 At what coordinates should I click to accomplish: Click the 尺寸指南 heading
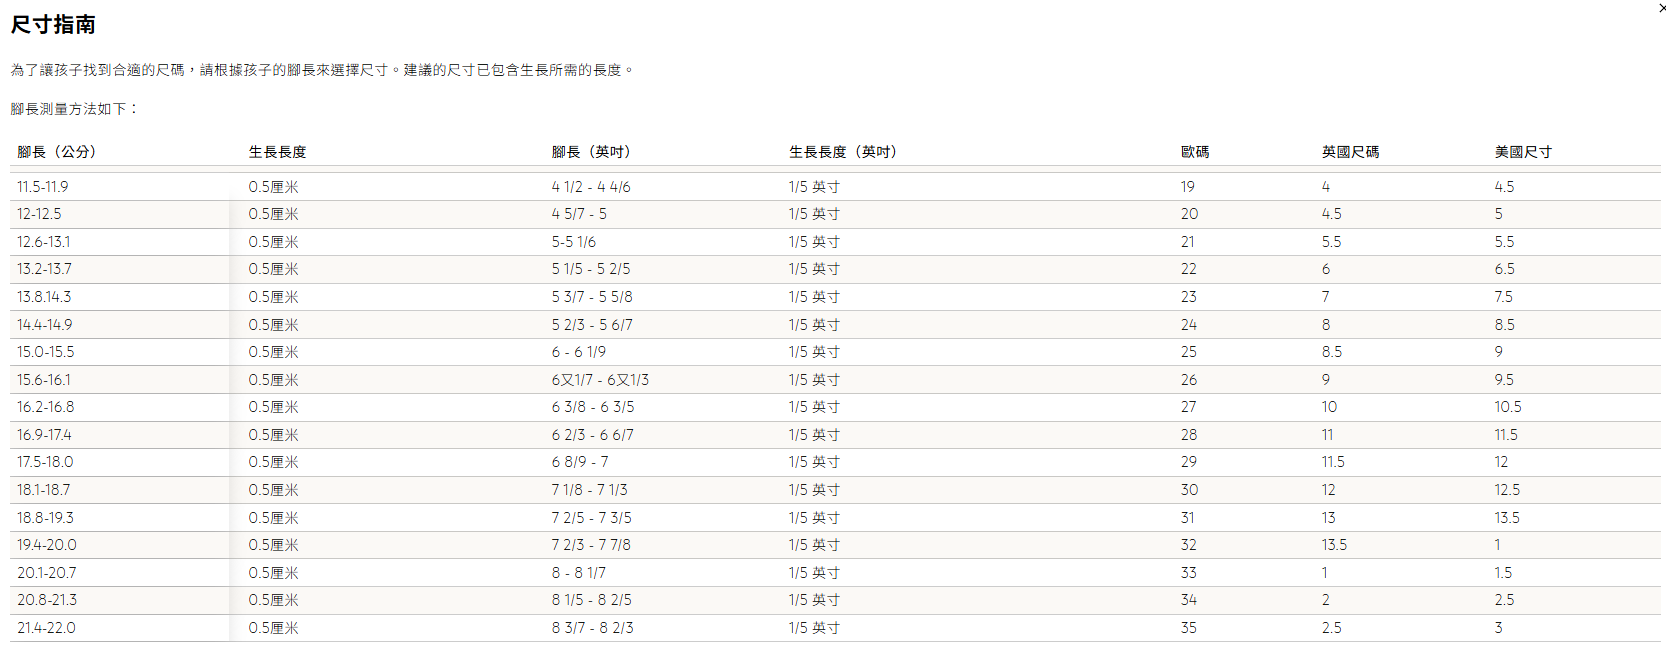click(53, 24)
